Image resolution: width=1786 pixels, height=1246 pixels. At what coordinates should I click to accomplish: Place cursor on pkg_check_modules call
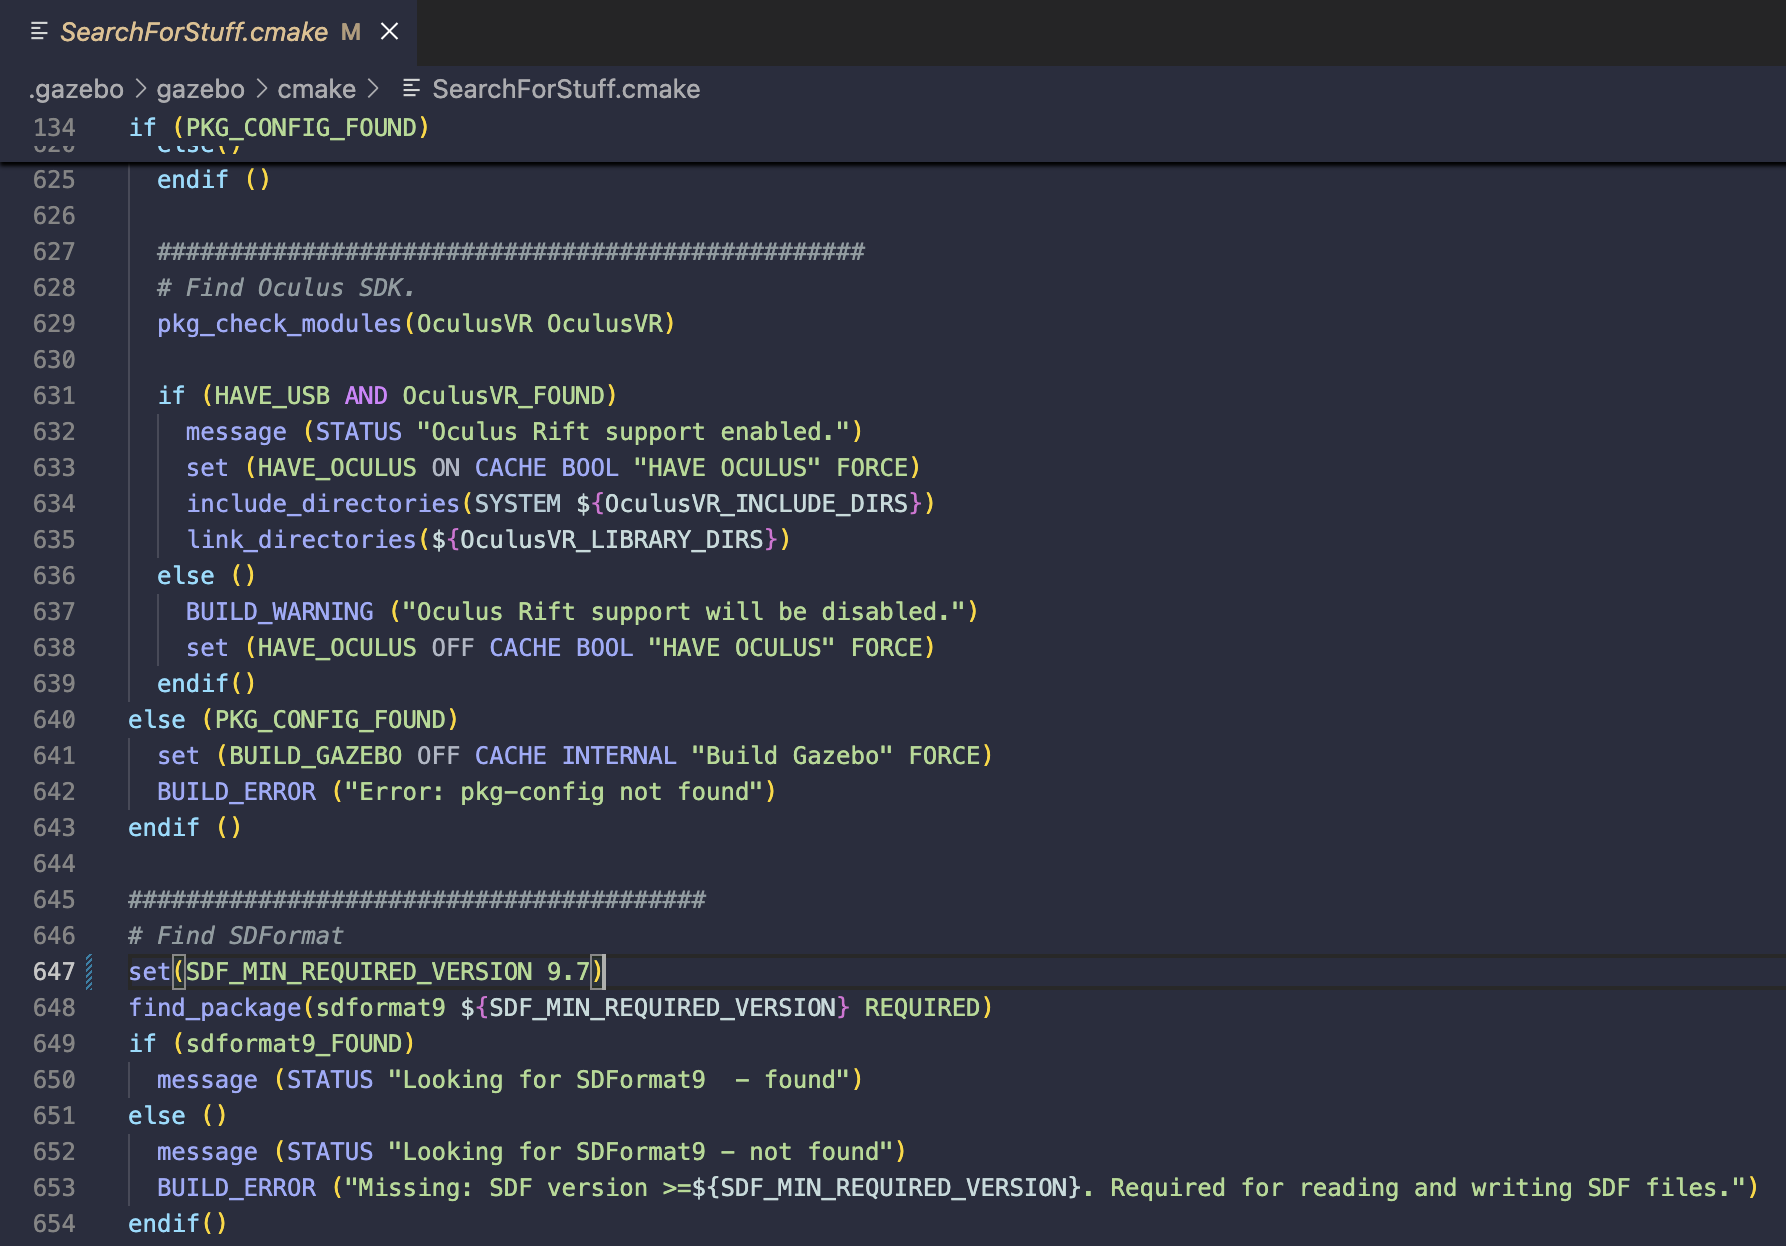point(279,324)
